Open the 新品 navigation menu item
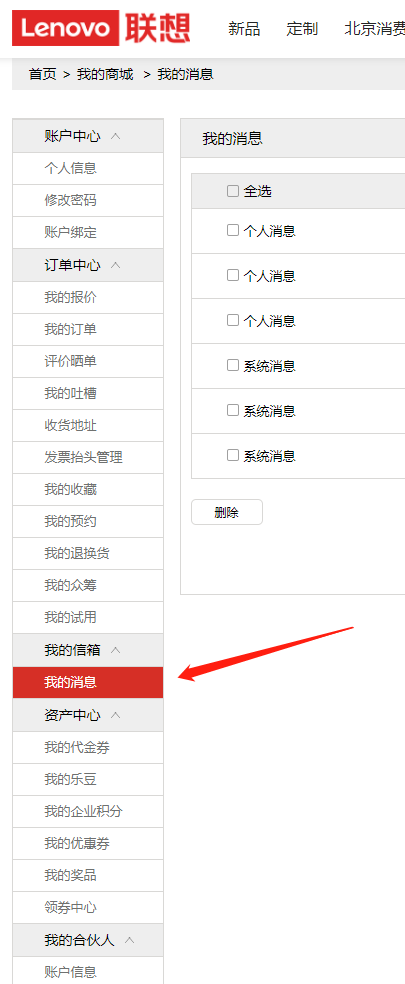The image size is (405, 984). 244,29
